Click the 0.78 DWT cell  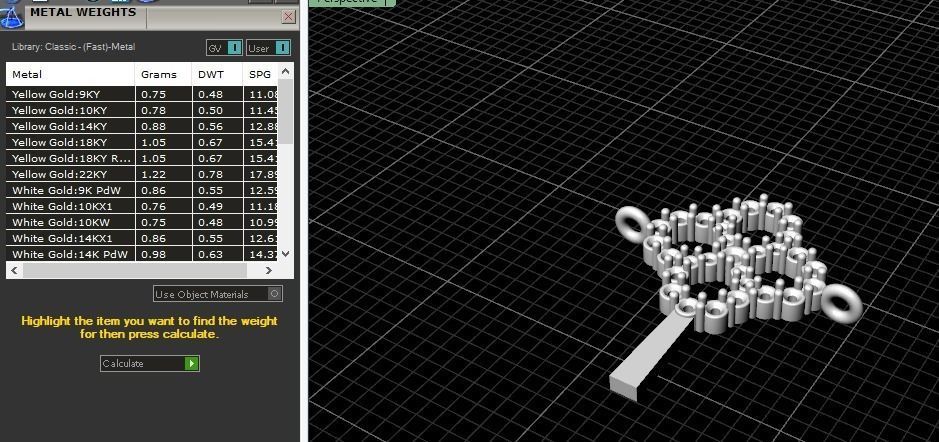coord(217,174)
